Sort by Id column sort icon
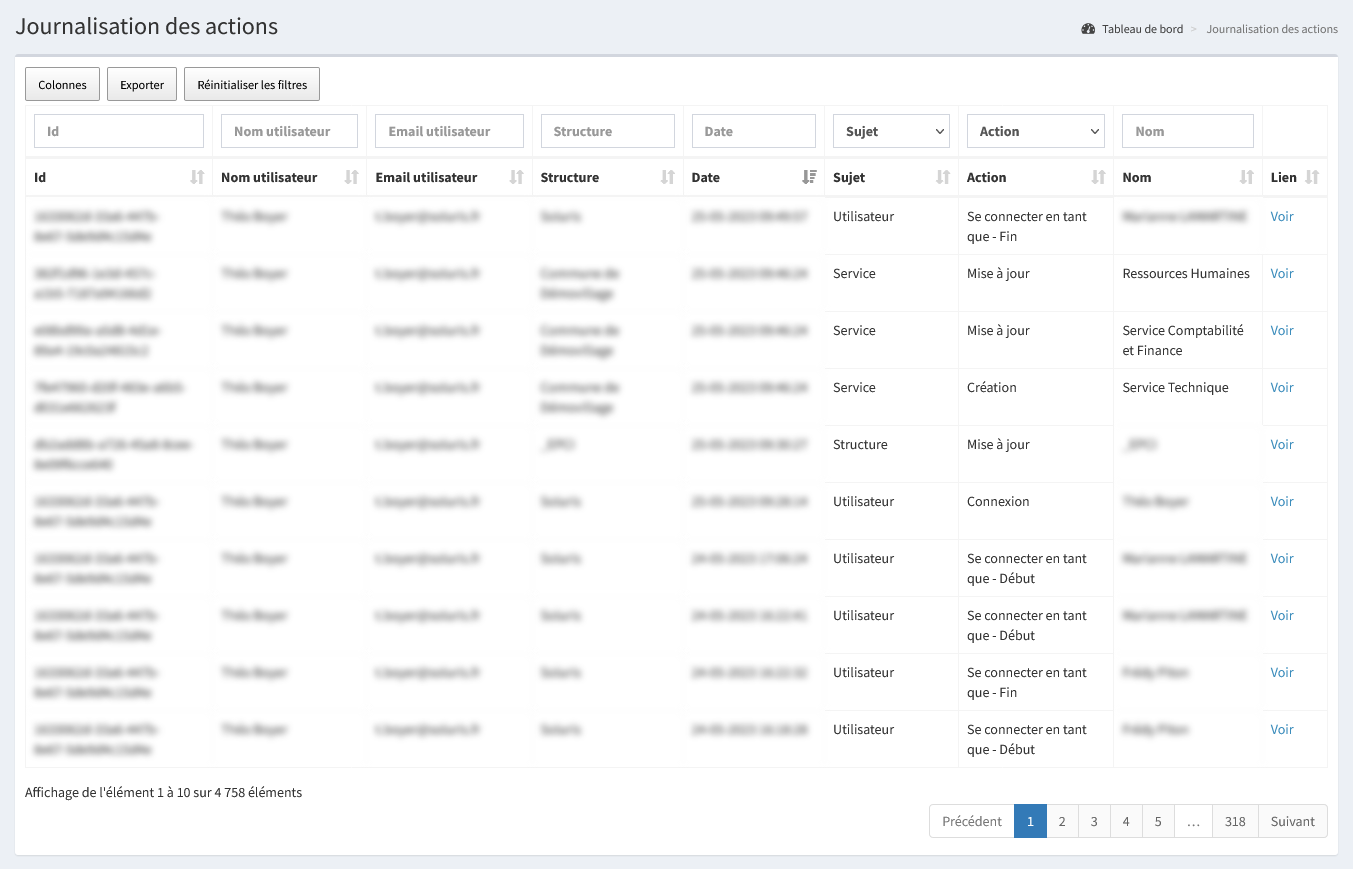Viewport: 1353px width, 869px height. pyautogui.click(x=197, y=177)
